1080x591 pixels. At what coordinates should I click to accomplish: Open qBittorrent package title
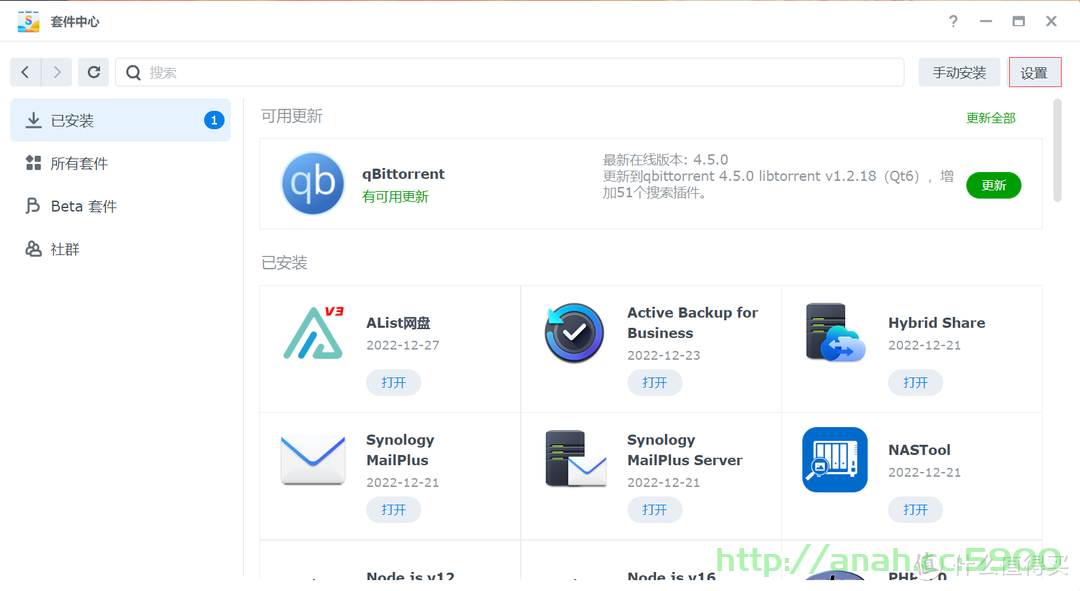pyautogui.click(x=404, y=174)
